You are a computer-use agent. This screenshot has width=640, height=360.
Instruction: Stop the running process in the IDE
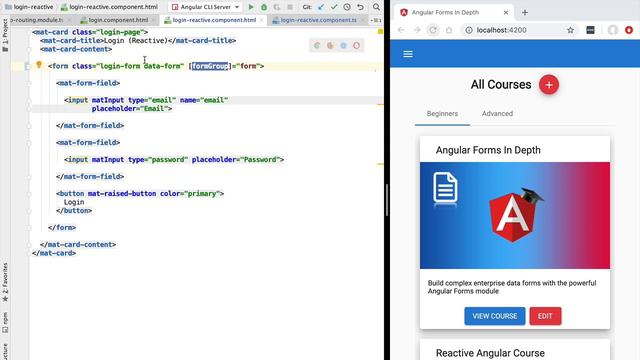(x=290, y=7)
